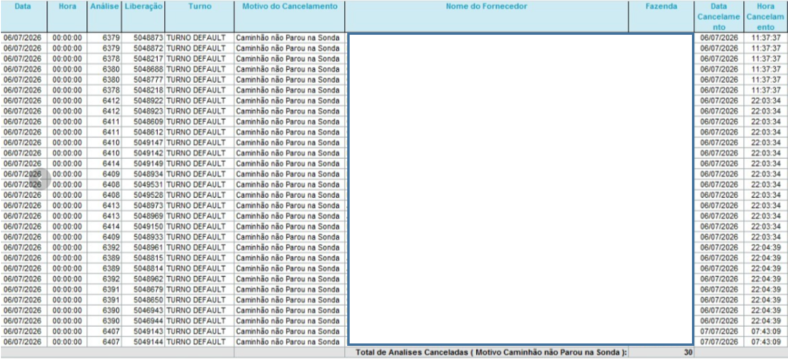Select the Liberação cell 5048688

(143, 69)
